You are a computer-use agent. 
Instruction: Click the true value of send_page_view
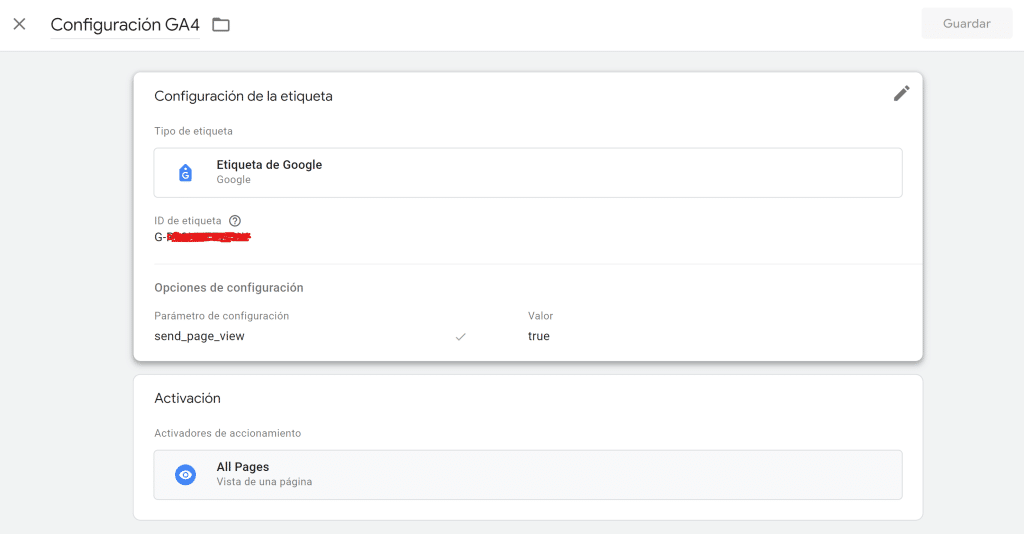click(539, 336)
